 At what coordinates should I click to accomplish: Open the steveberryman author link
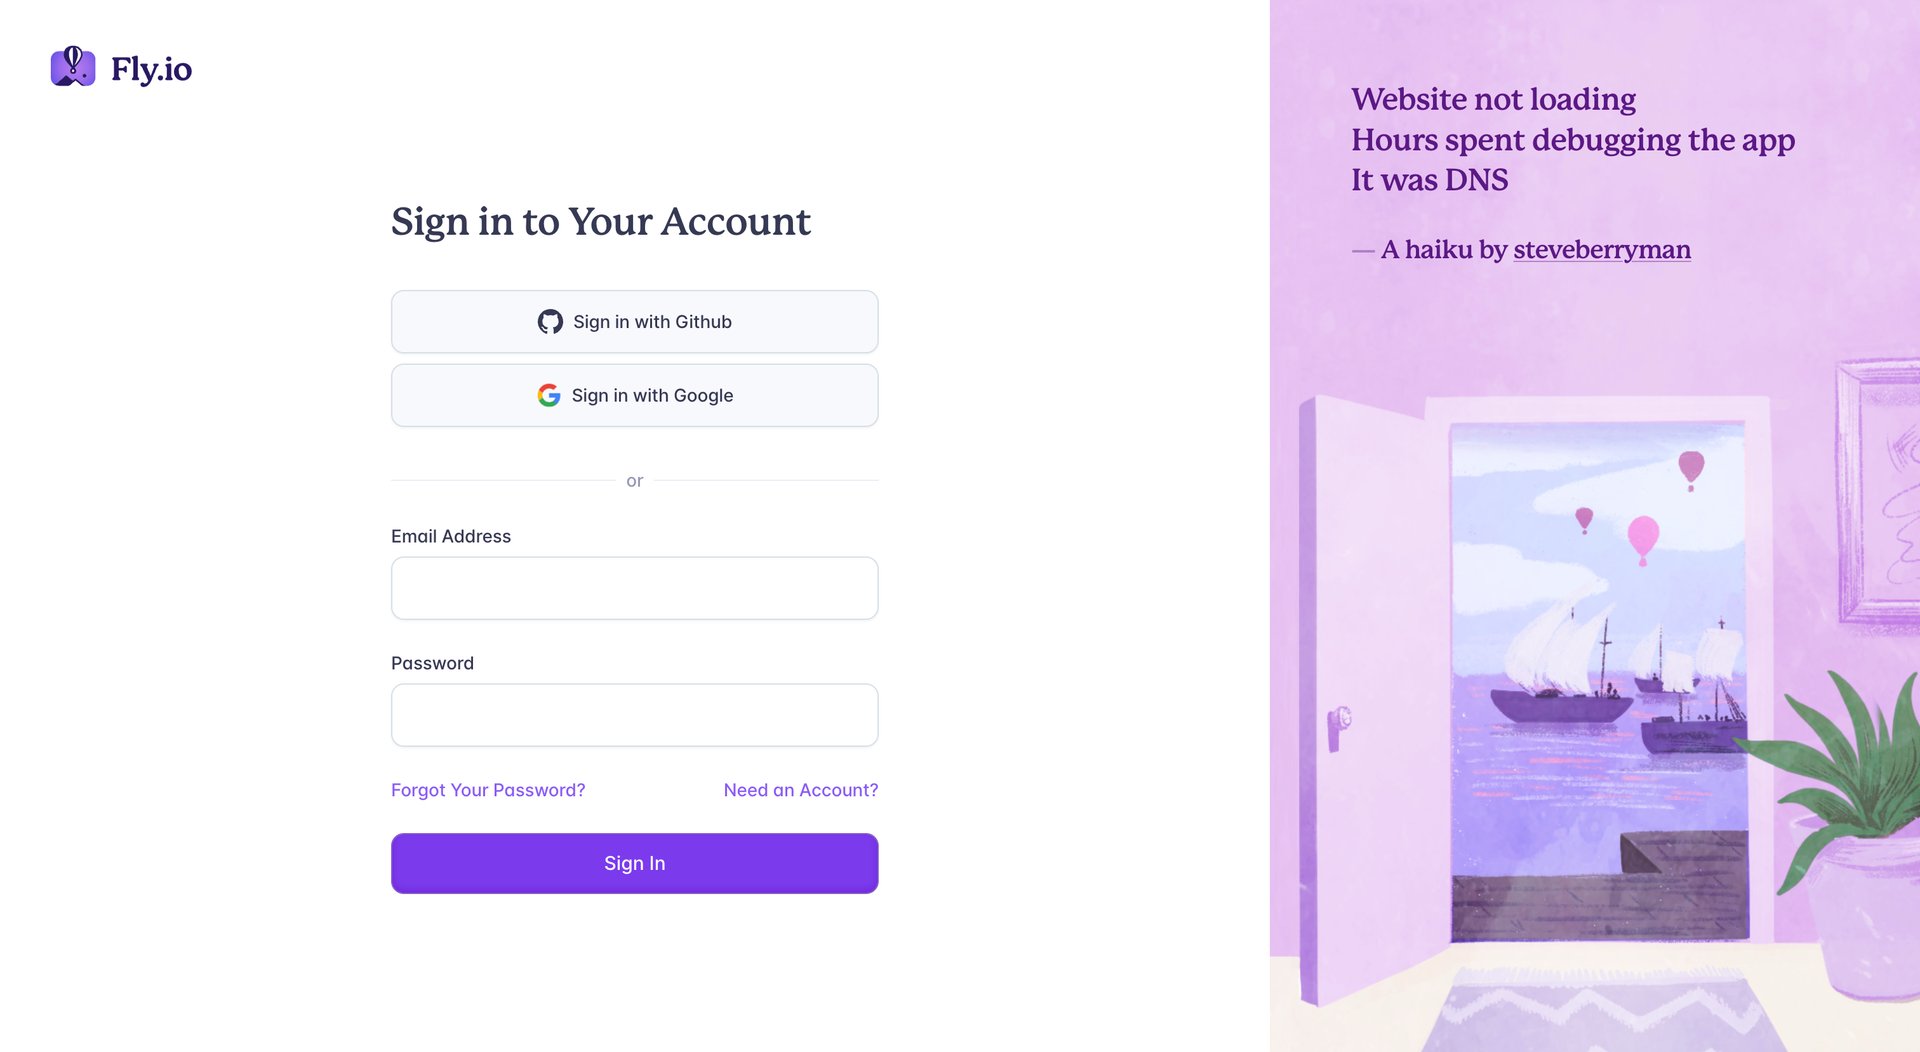pos(1601,249)
